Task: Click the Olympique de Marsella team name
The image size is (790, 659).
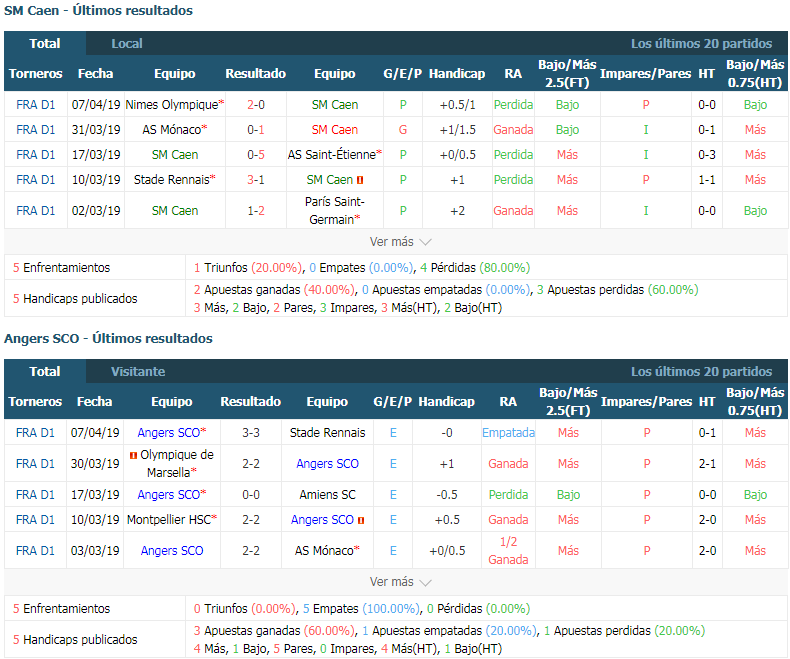Action: 177,464
